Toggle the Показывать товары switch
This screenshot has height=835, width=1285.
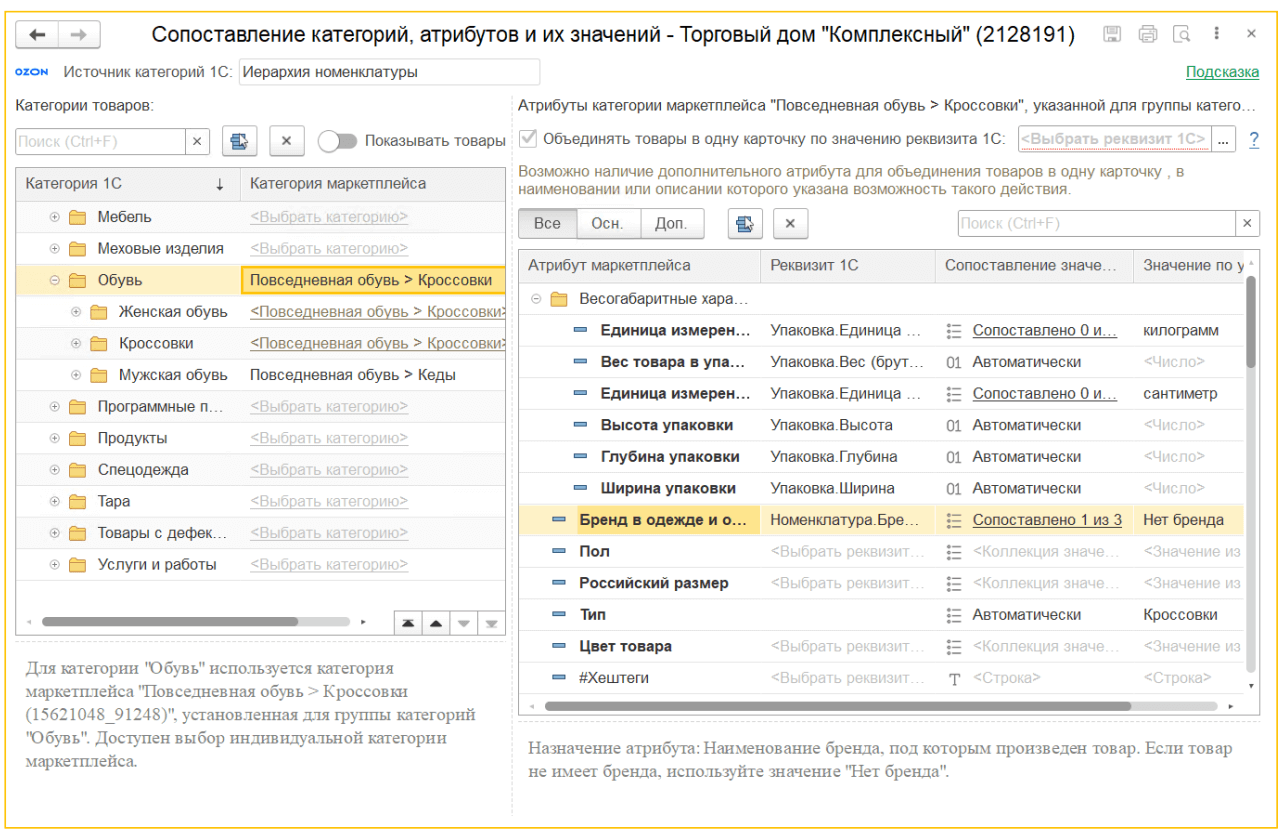click(337, 142)
